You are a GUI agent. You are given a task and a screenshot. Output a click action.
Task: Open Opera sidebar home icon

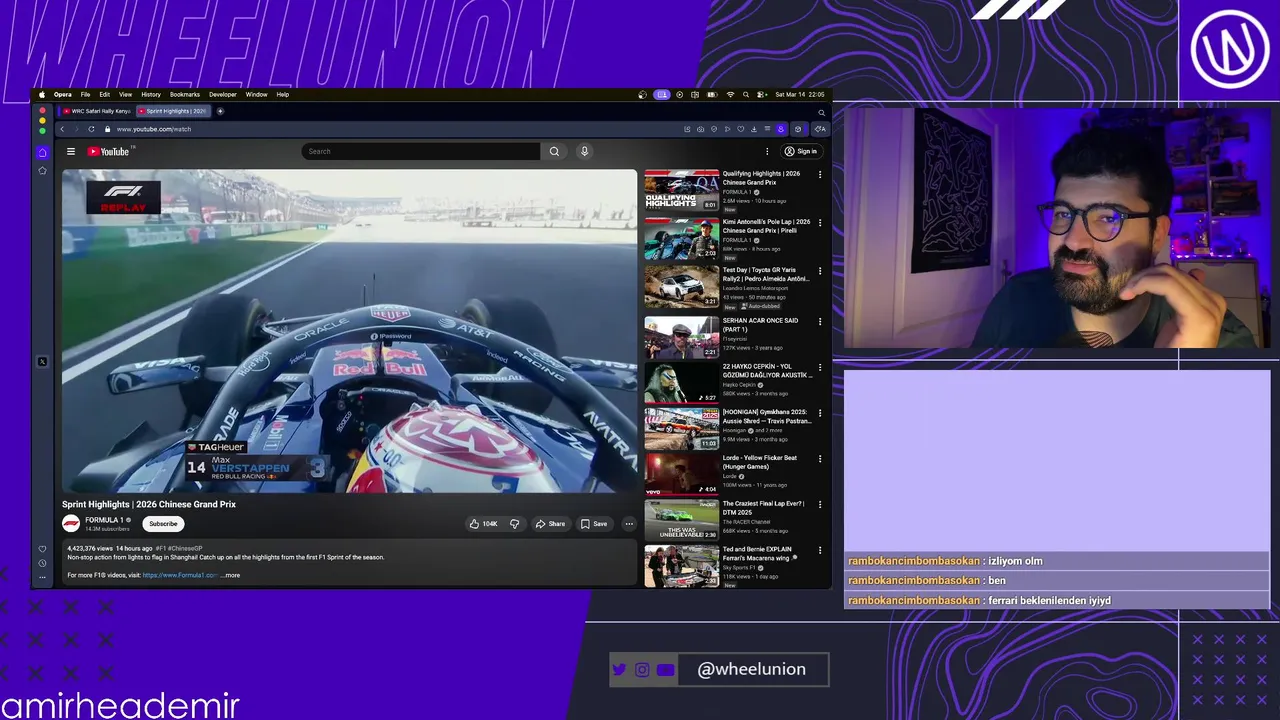point(42,152)
